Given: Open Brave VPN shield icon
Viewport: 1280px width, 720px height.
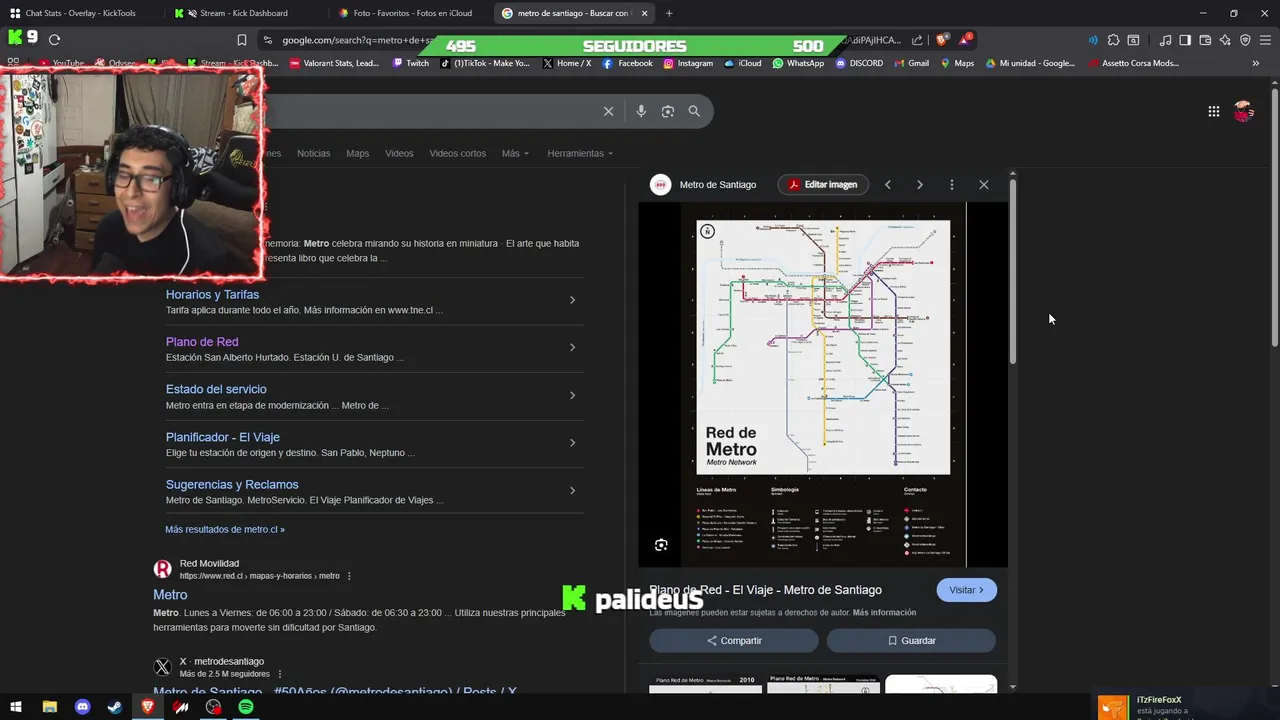Looking at the screenshot, I should click(1245, 40).
